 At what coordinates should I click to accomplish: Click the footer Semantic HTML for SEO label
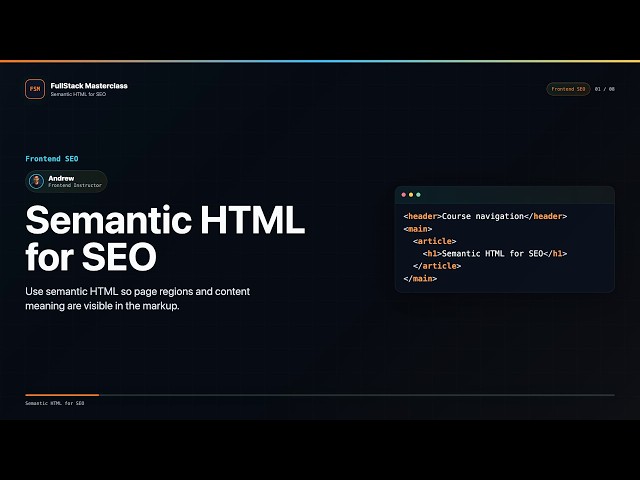pyautogui.click(x=55, y=403)
